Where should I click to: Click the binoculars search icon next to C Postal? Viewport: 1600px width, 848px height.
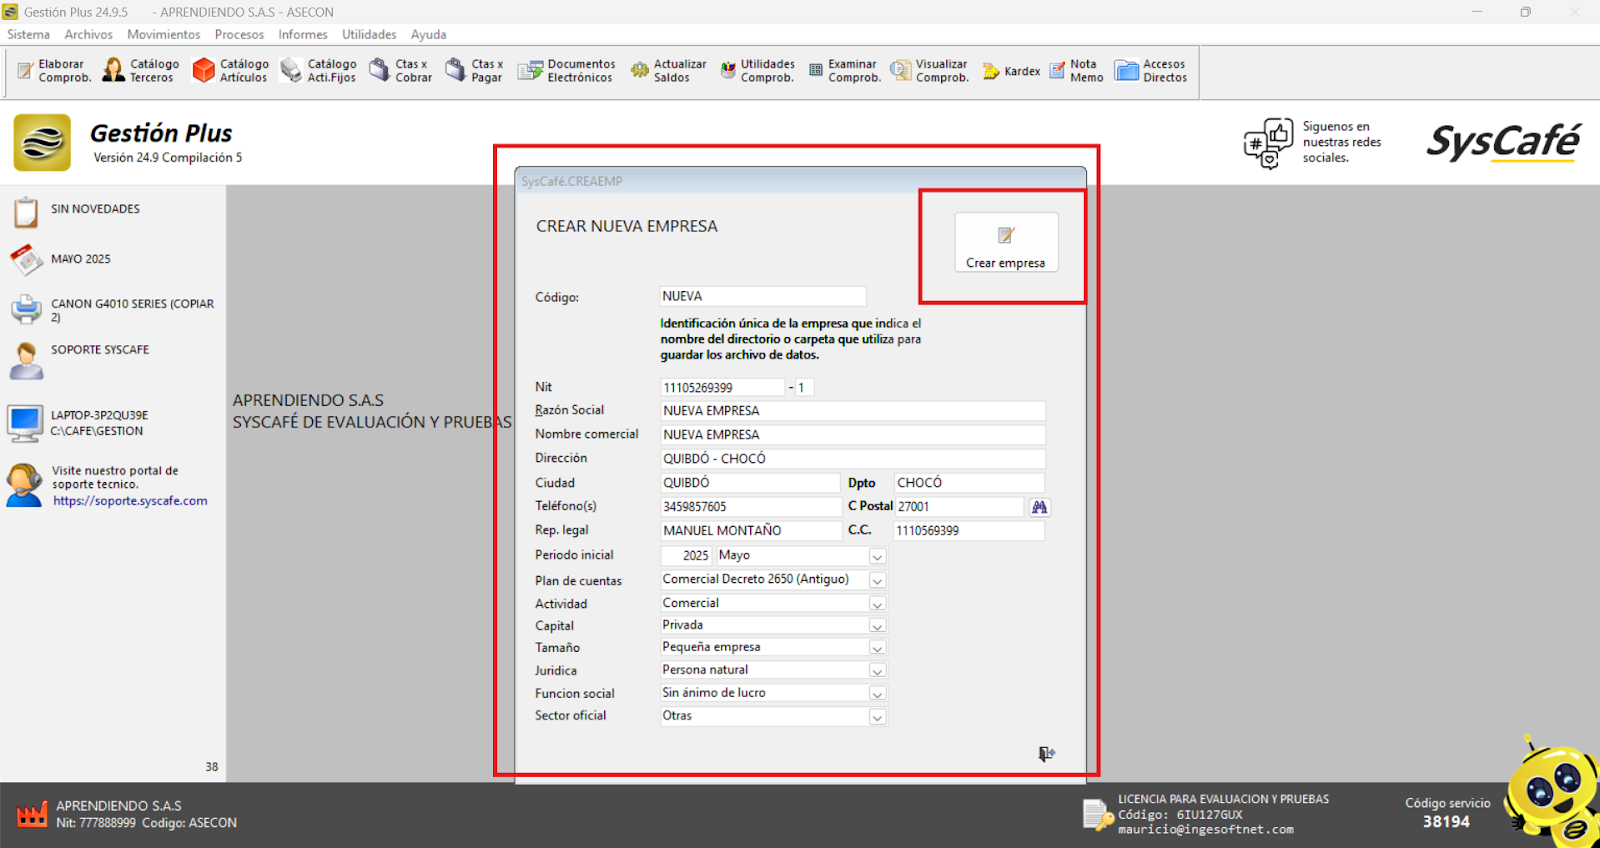coord(1039,507)
